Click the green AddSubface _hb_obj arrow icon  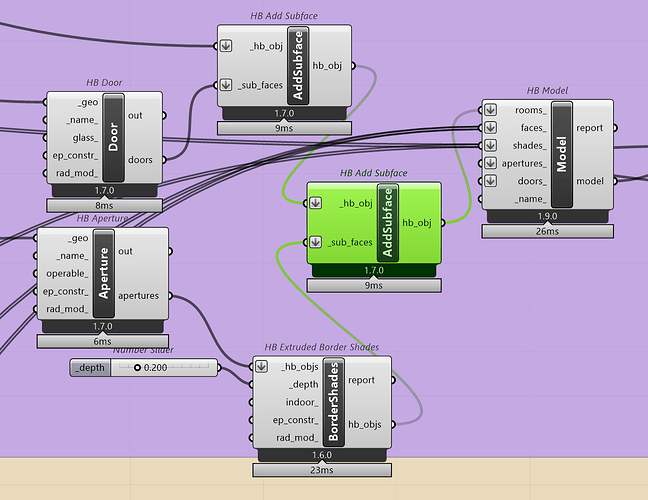pos(315,203)
